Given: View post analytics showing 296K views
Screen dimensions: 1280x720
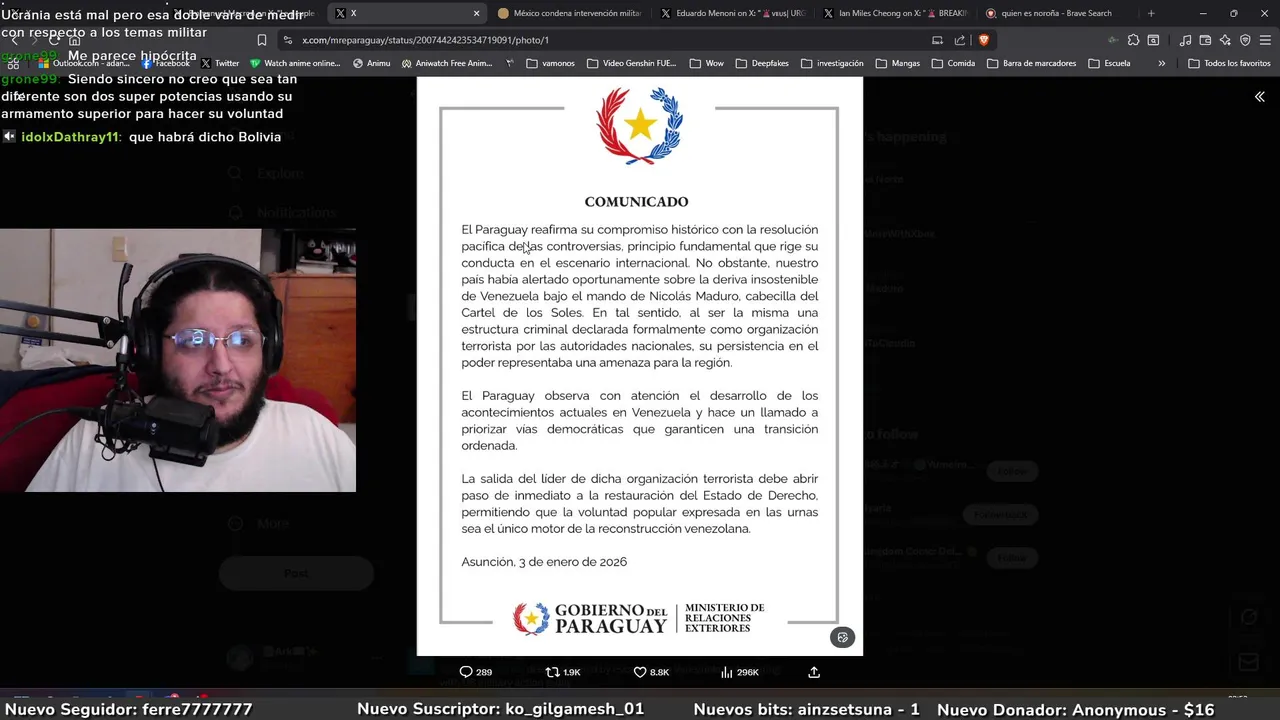Looking at the screenshot, I should [x=740, y=672].
